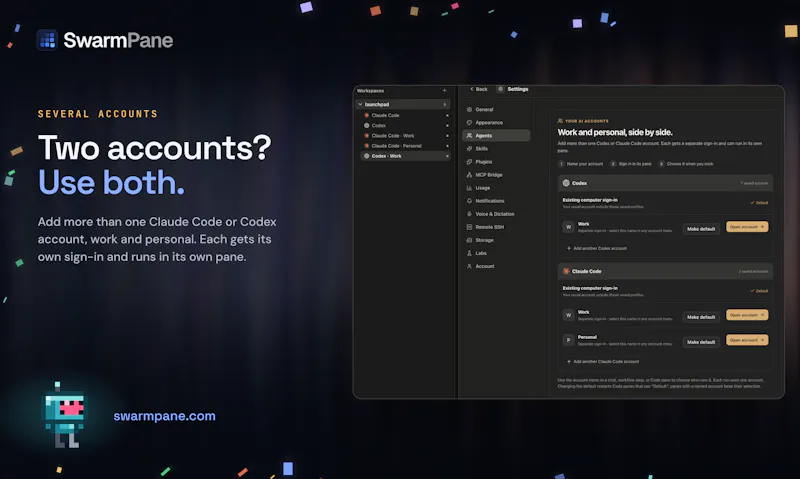Add another Codex account
800x479 pixels.
pos(597,248)
